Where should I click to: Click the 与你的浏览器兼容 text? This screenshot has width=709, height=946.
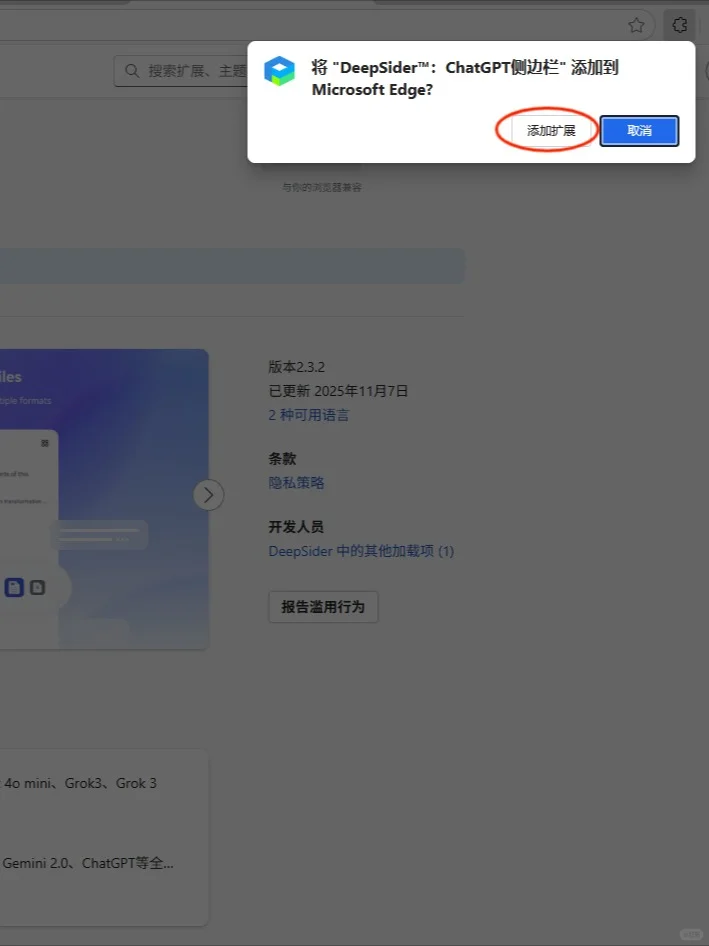pos(322,188)
